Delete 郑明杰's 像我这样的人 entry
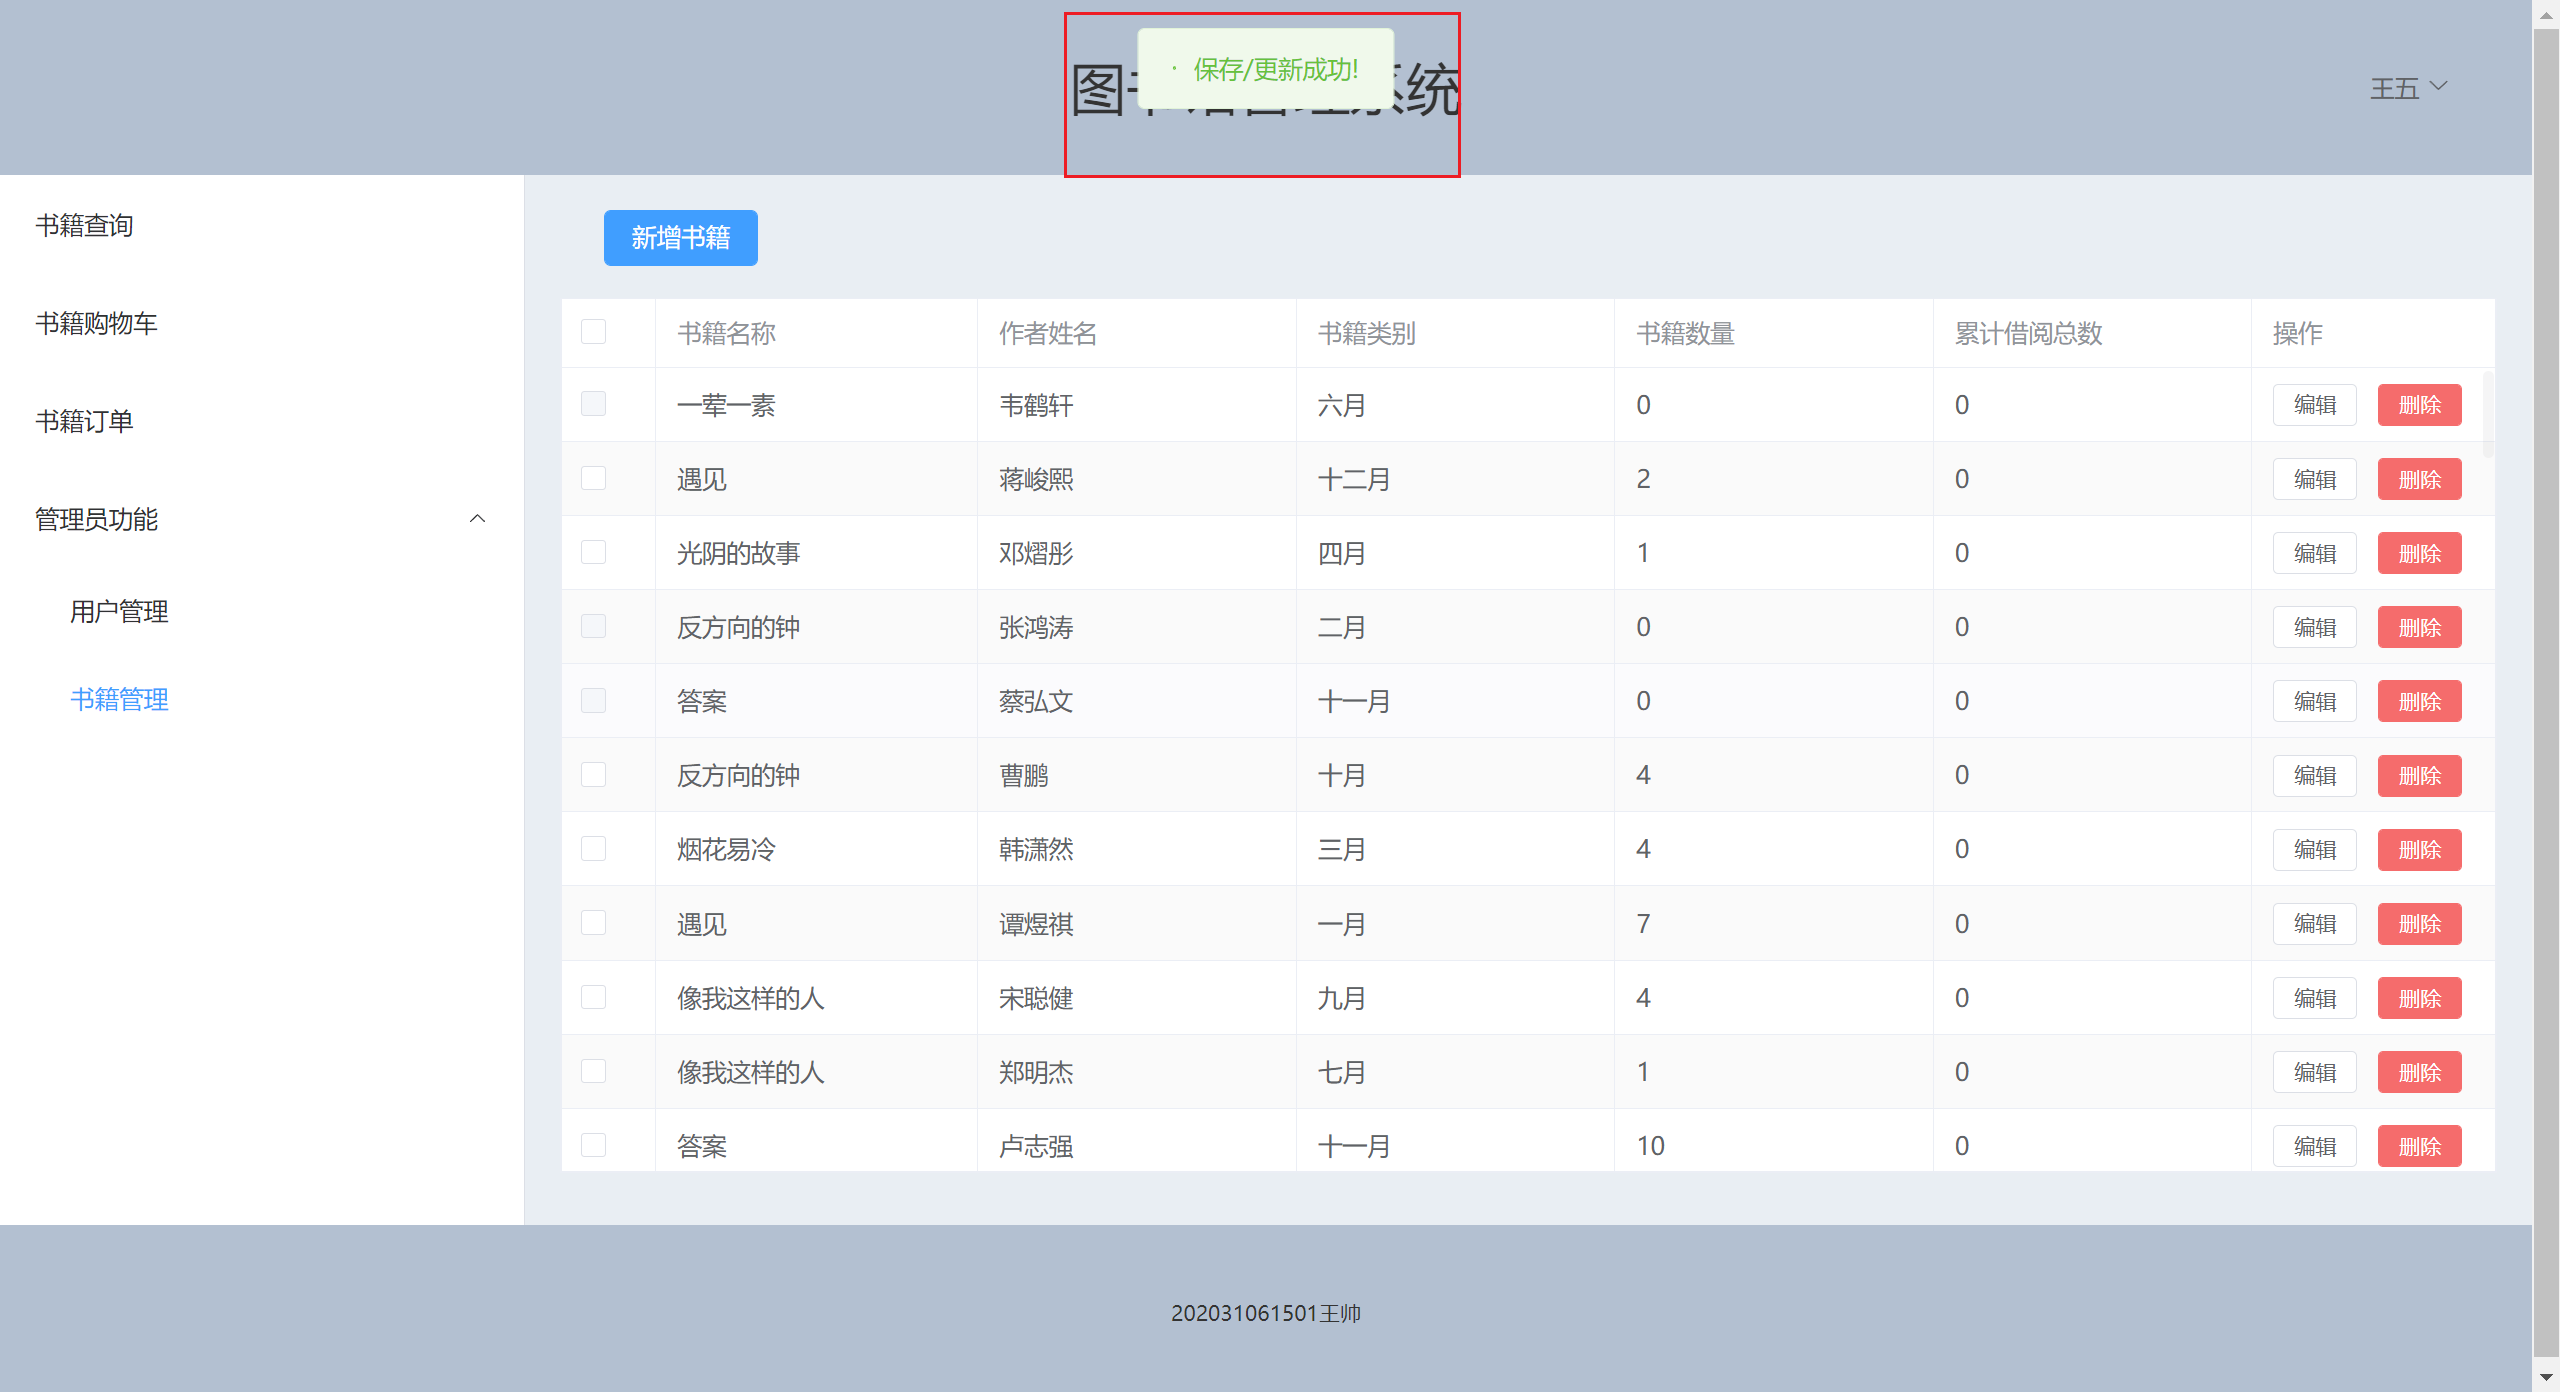 pyautogui.click(x=2419, y=1072)
